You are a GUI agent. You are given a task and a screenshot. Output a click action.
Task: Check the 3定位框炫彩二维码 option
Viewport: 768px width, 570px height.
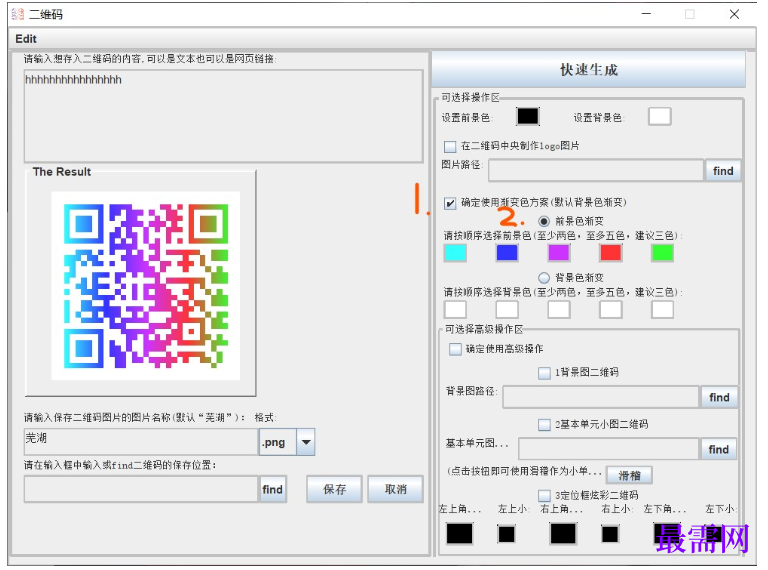[x=544, y=496]
